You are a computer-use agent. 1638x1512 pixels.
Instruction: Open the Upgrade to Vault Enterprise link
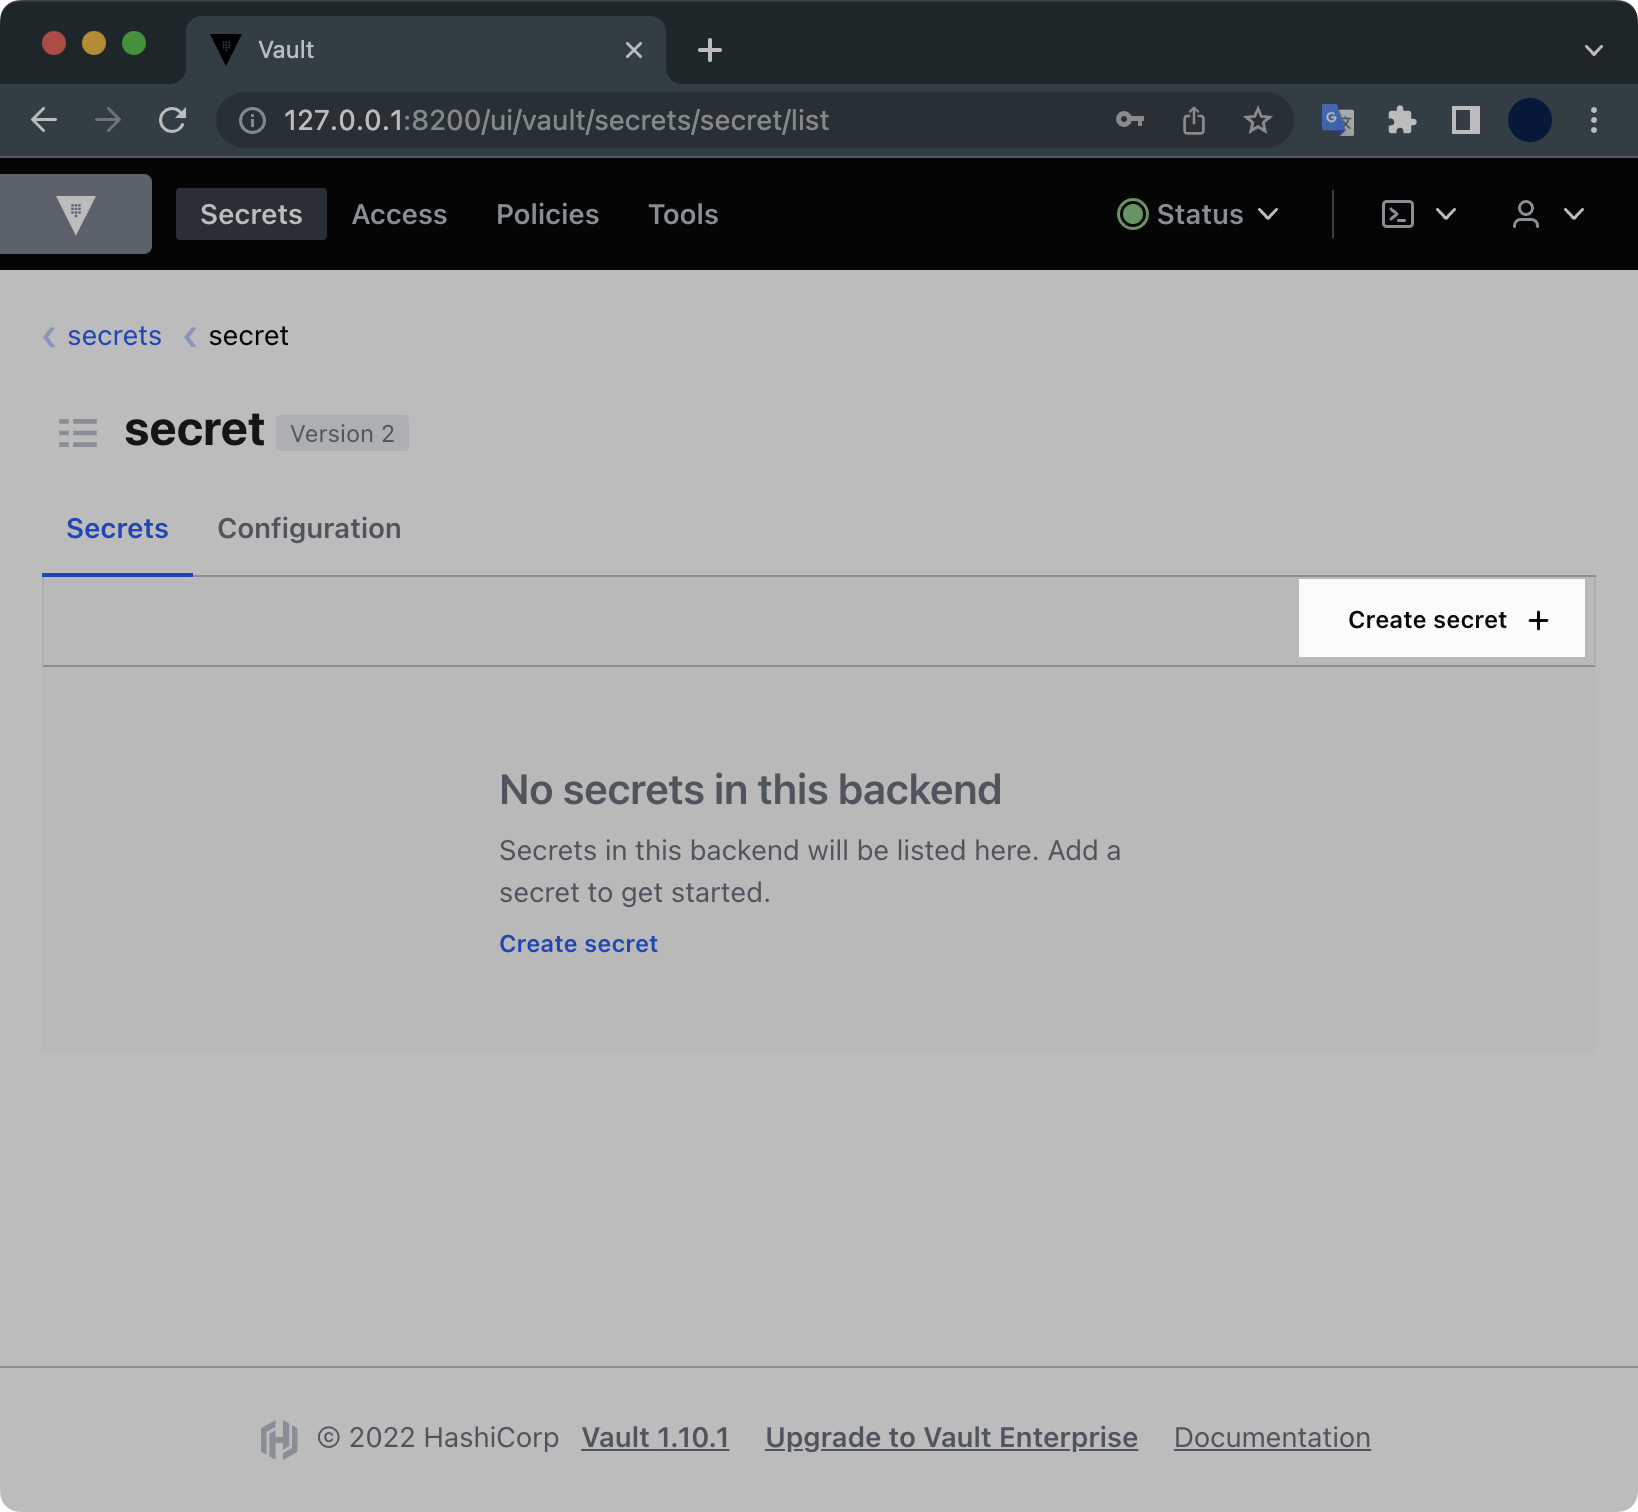click(951, 1437)
